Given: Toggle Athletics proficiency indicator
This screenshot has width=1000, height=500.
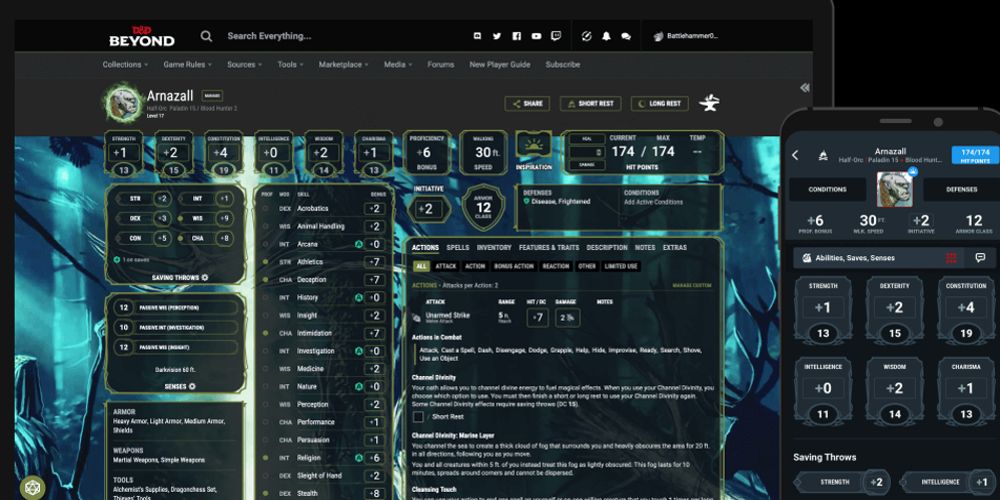Looking at the screenshot, I should click(264, 262).
